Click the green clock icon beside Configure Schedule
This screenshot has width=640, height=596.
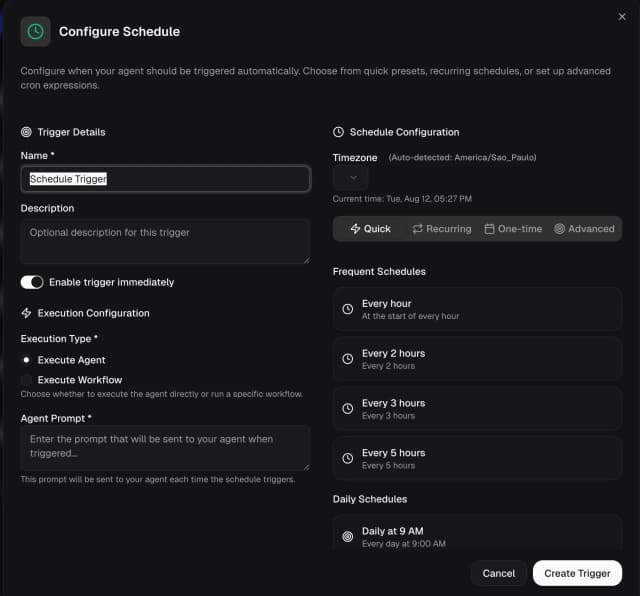tap(36, 31)
